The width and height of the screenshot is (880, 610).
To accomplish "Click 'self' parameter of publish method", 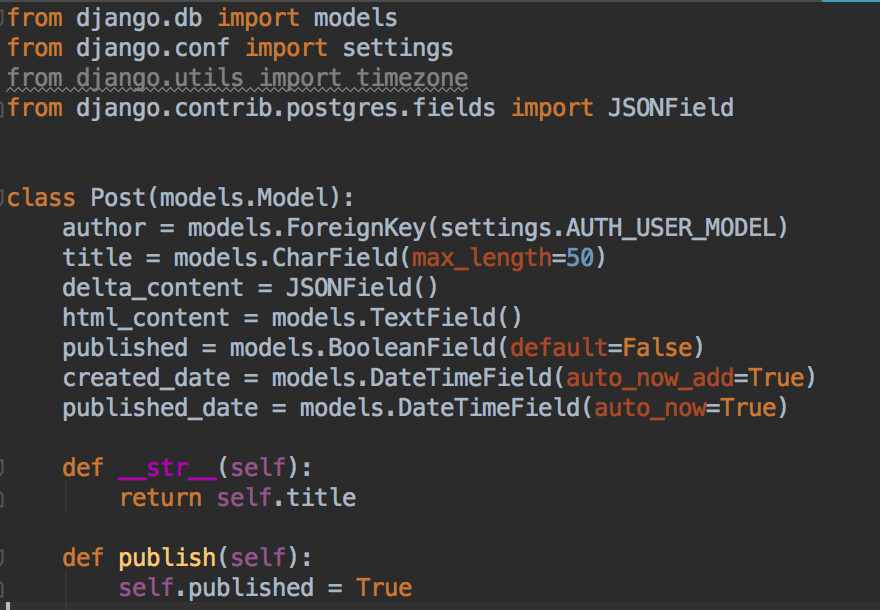I will 258,557.
